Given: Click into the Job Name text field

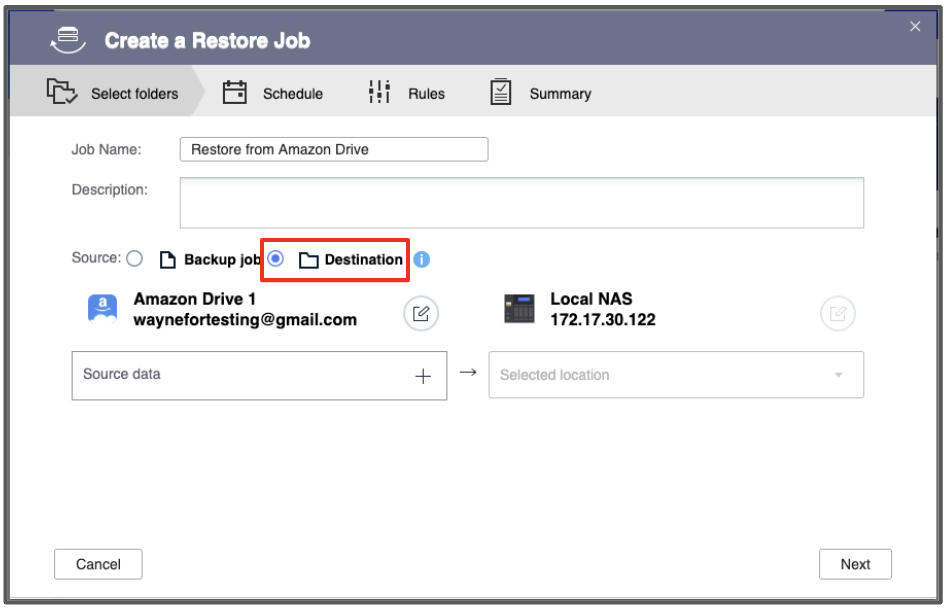Looking at the screenshot, I should (334, 150).
